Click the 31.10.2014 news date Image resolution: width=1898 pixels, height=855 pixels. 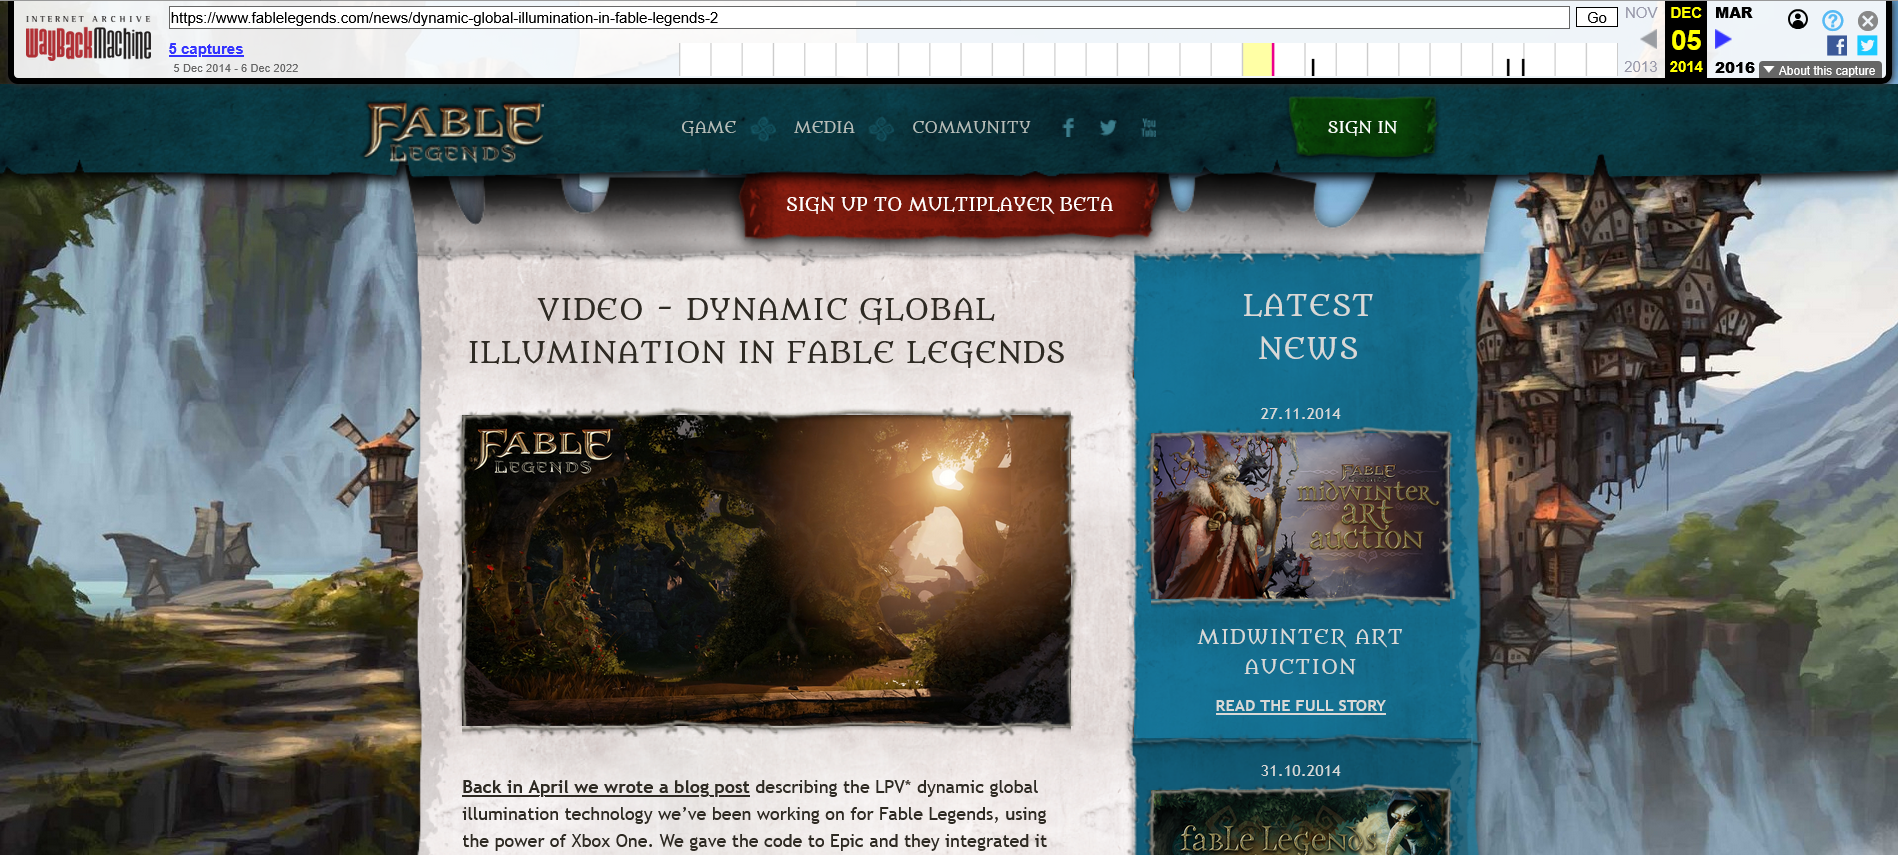coord(1300,771)
